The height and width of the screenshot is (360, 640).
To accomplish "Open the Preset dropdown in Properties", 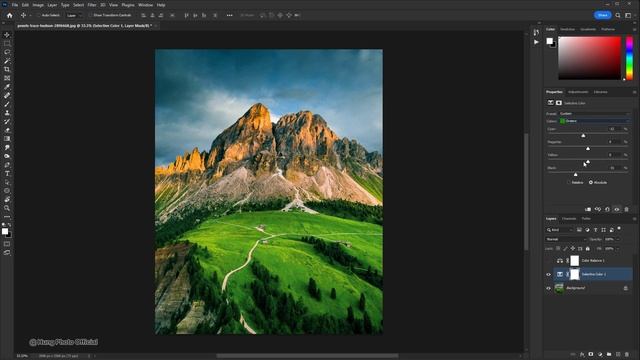I will (594, 114).
